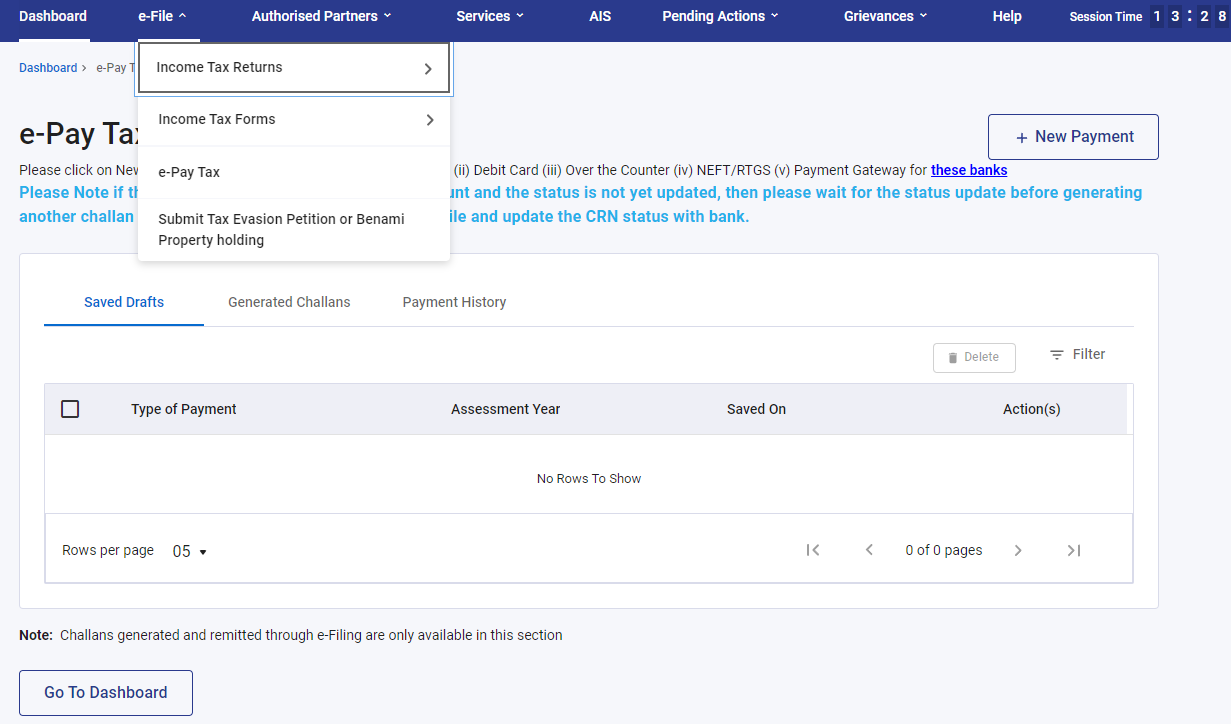Click the New Payment button
This screenshot has width=1231, height=724.
[1073, 137]
